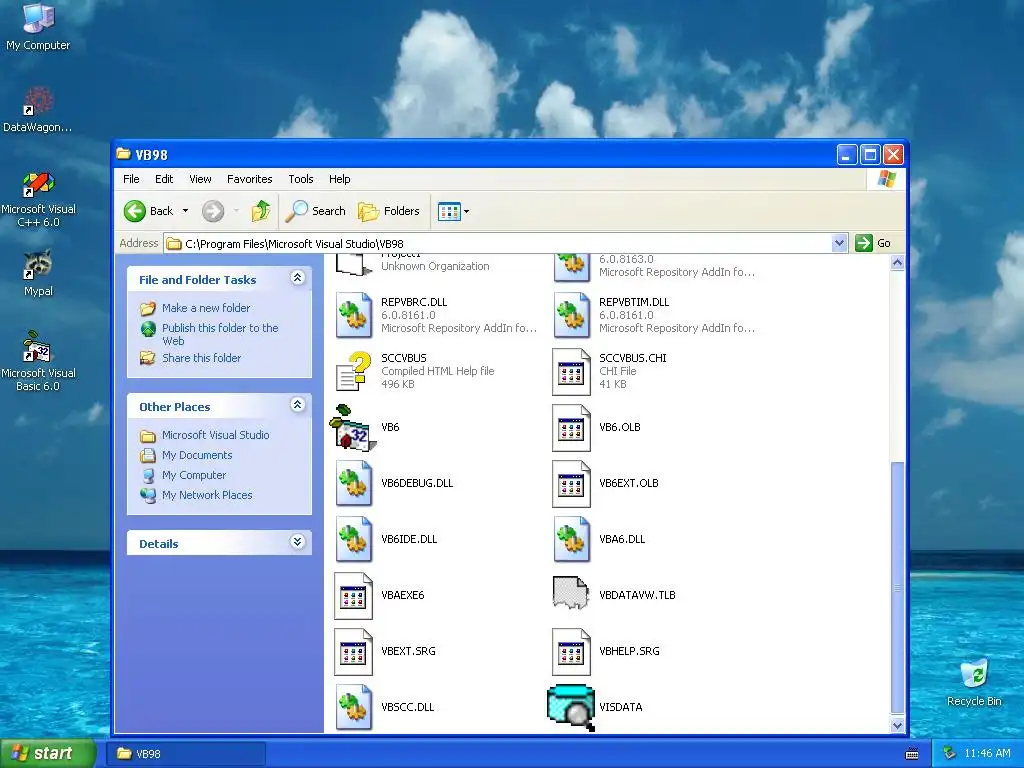Go up one folder level
Viewport: 1024px width, 768px height.
point(261,211)
